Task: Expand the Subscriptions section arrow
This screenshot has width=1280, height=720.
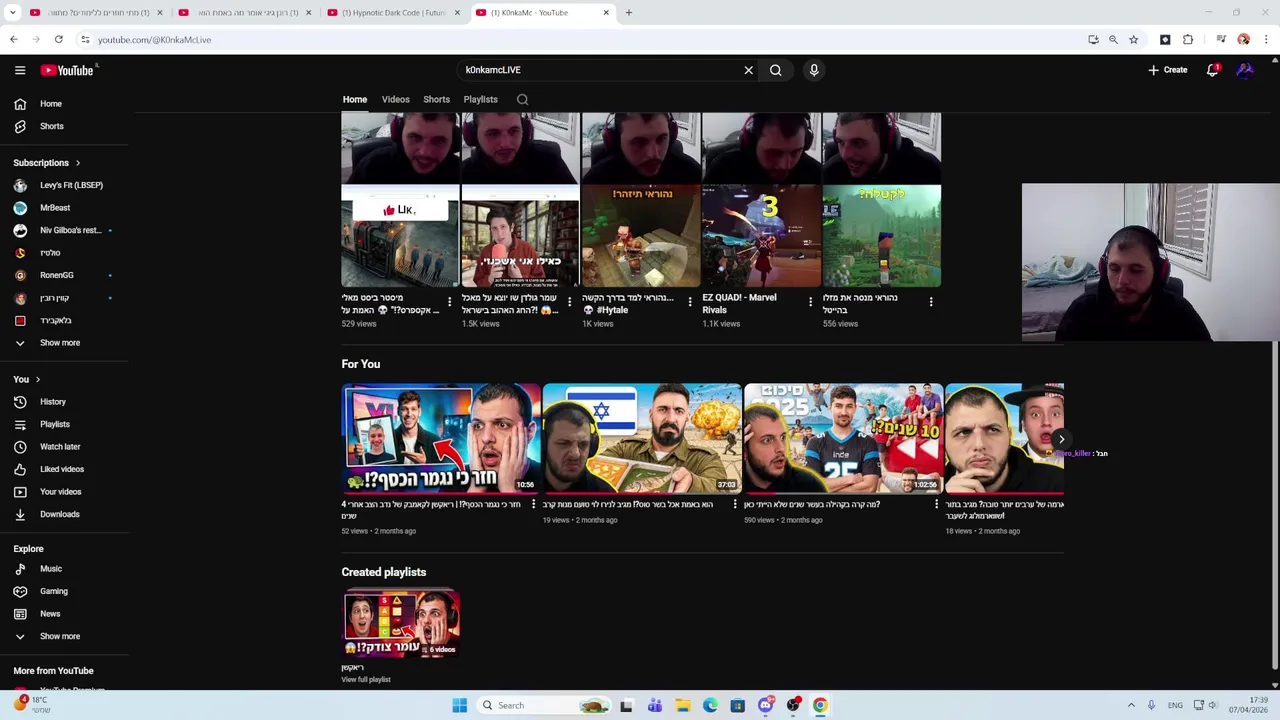Action: click(x=77, y=163)
